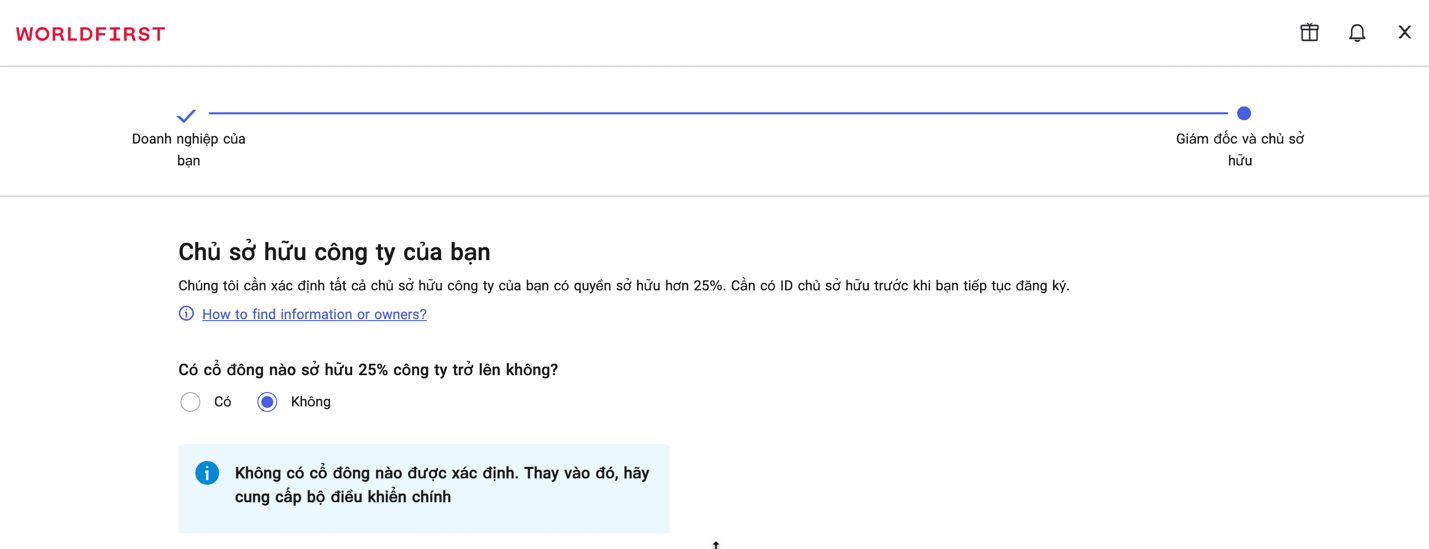Viewport: 1429px width, 549px height.
Task: Click the blue info icon in the banner
Action: coord(207,473)
